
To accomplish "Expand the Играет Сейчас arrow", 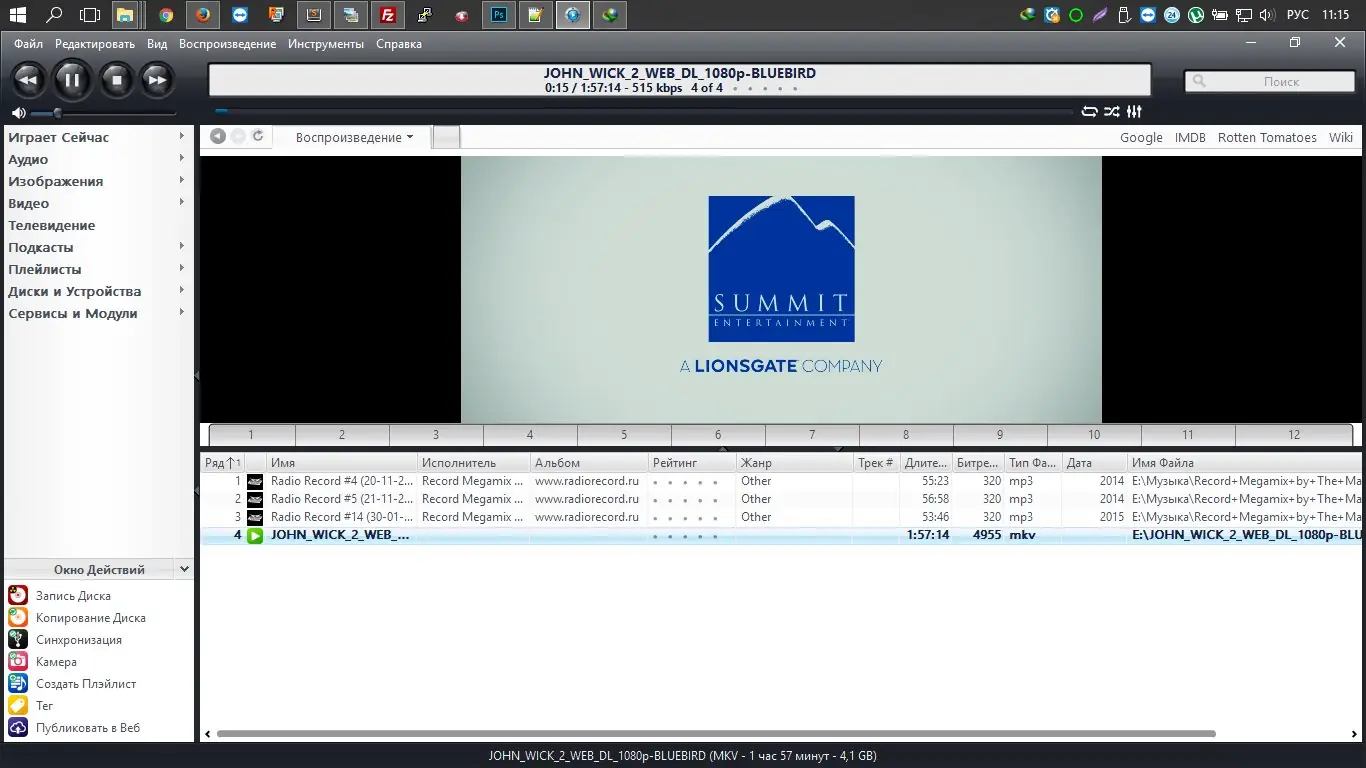I will tap(182, 137).
